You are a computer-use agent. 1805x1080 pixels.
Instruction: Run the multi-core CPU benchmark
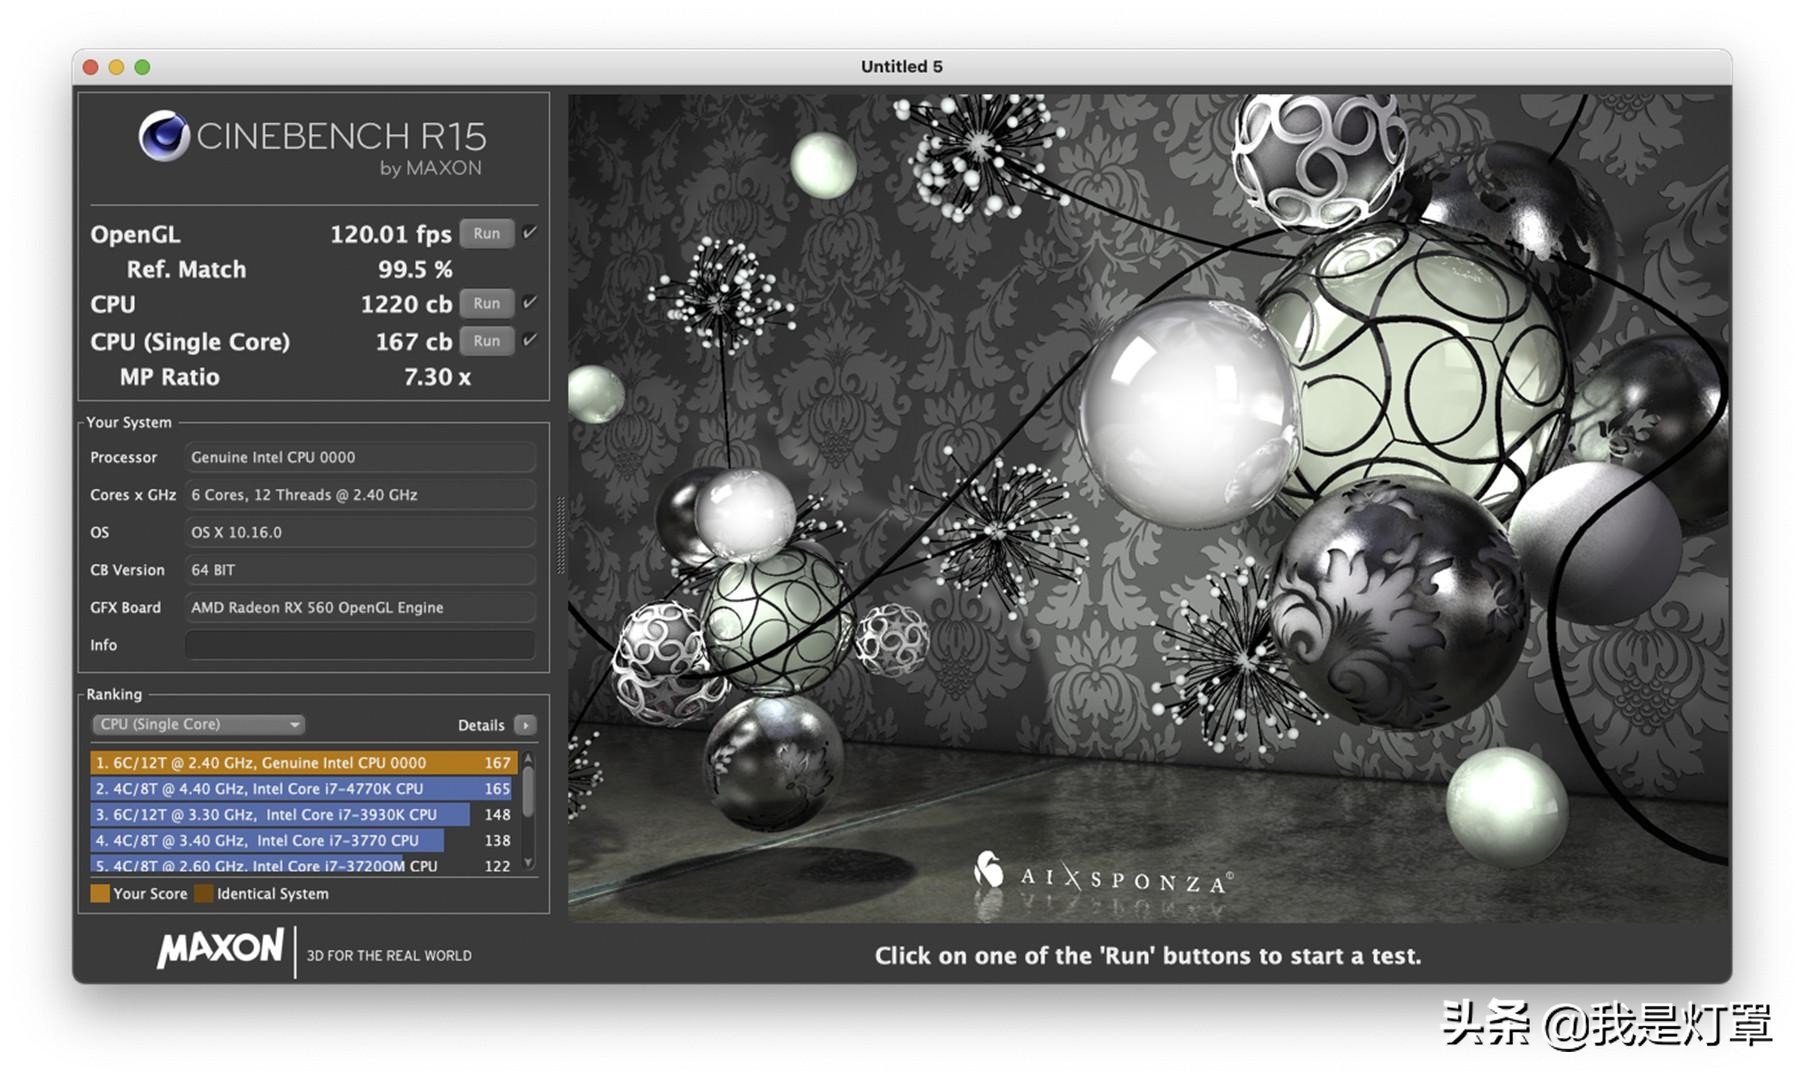(x=487, y=303)
